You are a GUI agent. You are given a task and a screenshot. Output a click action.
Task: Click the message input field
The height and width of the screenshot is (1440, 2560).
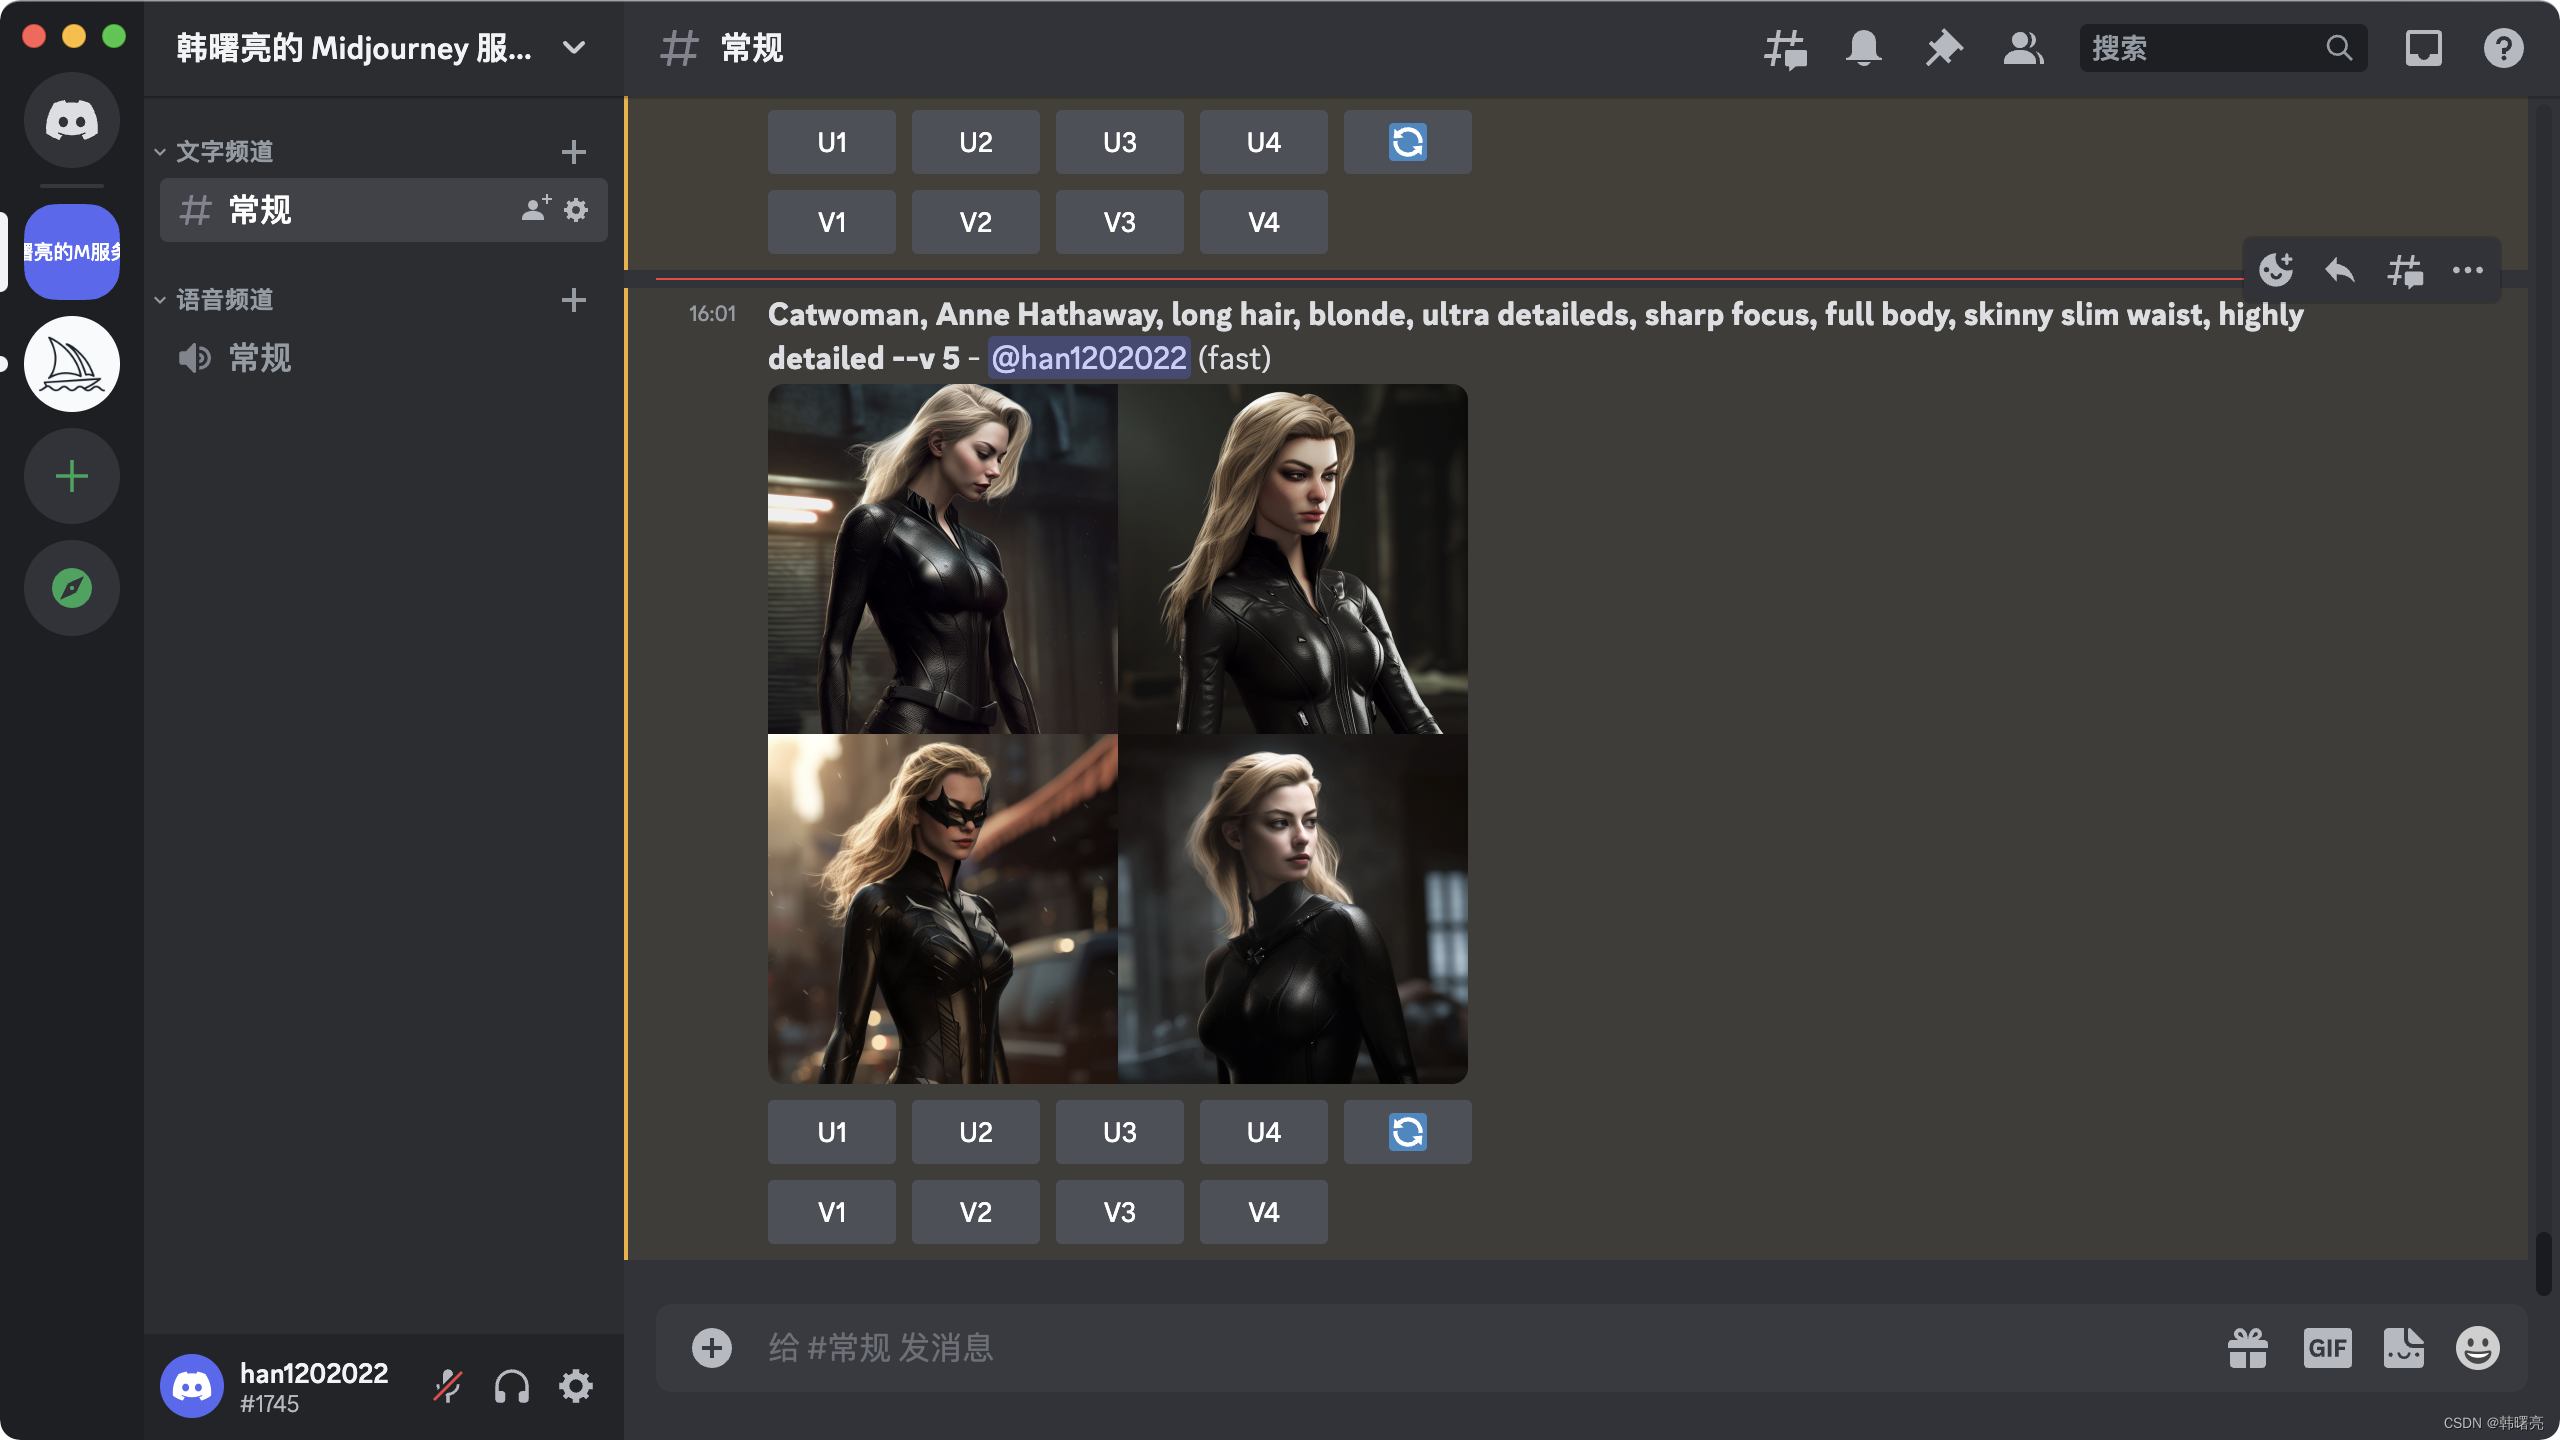[1400, 1348]
